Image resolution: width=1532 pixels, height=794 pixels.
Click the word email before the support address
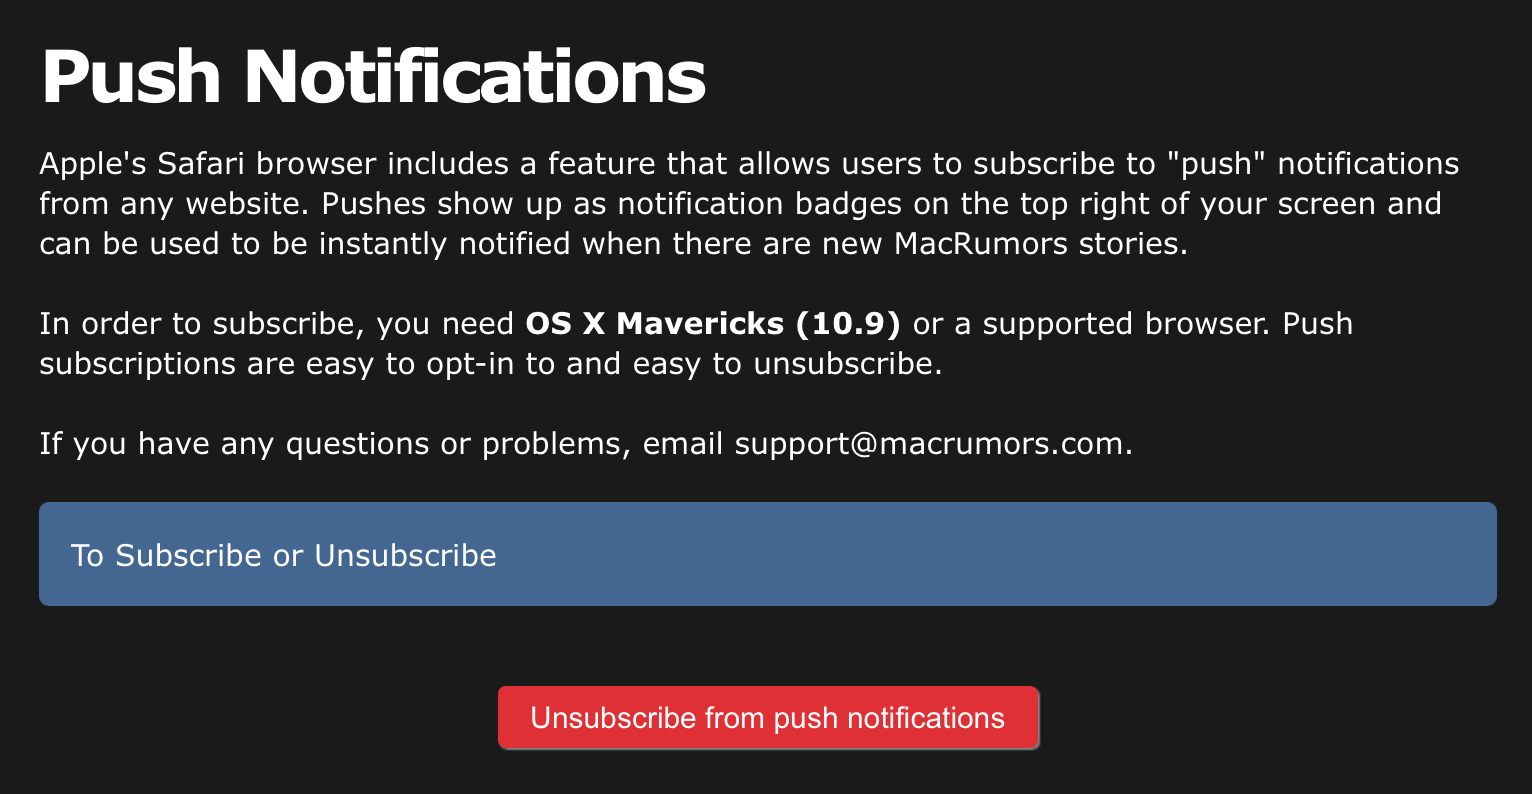tap(683, 444)
